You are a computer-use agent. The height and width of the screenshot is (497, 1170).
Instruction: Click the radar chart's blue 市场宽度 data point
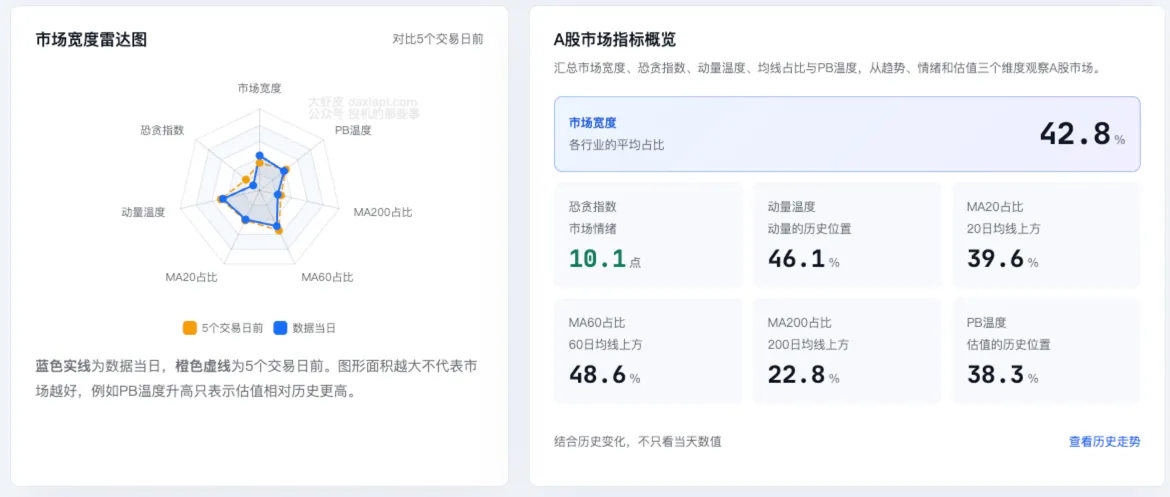260,155
